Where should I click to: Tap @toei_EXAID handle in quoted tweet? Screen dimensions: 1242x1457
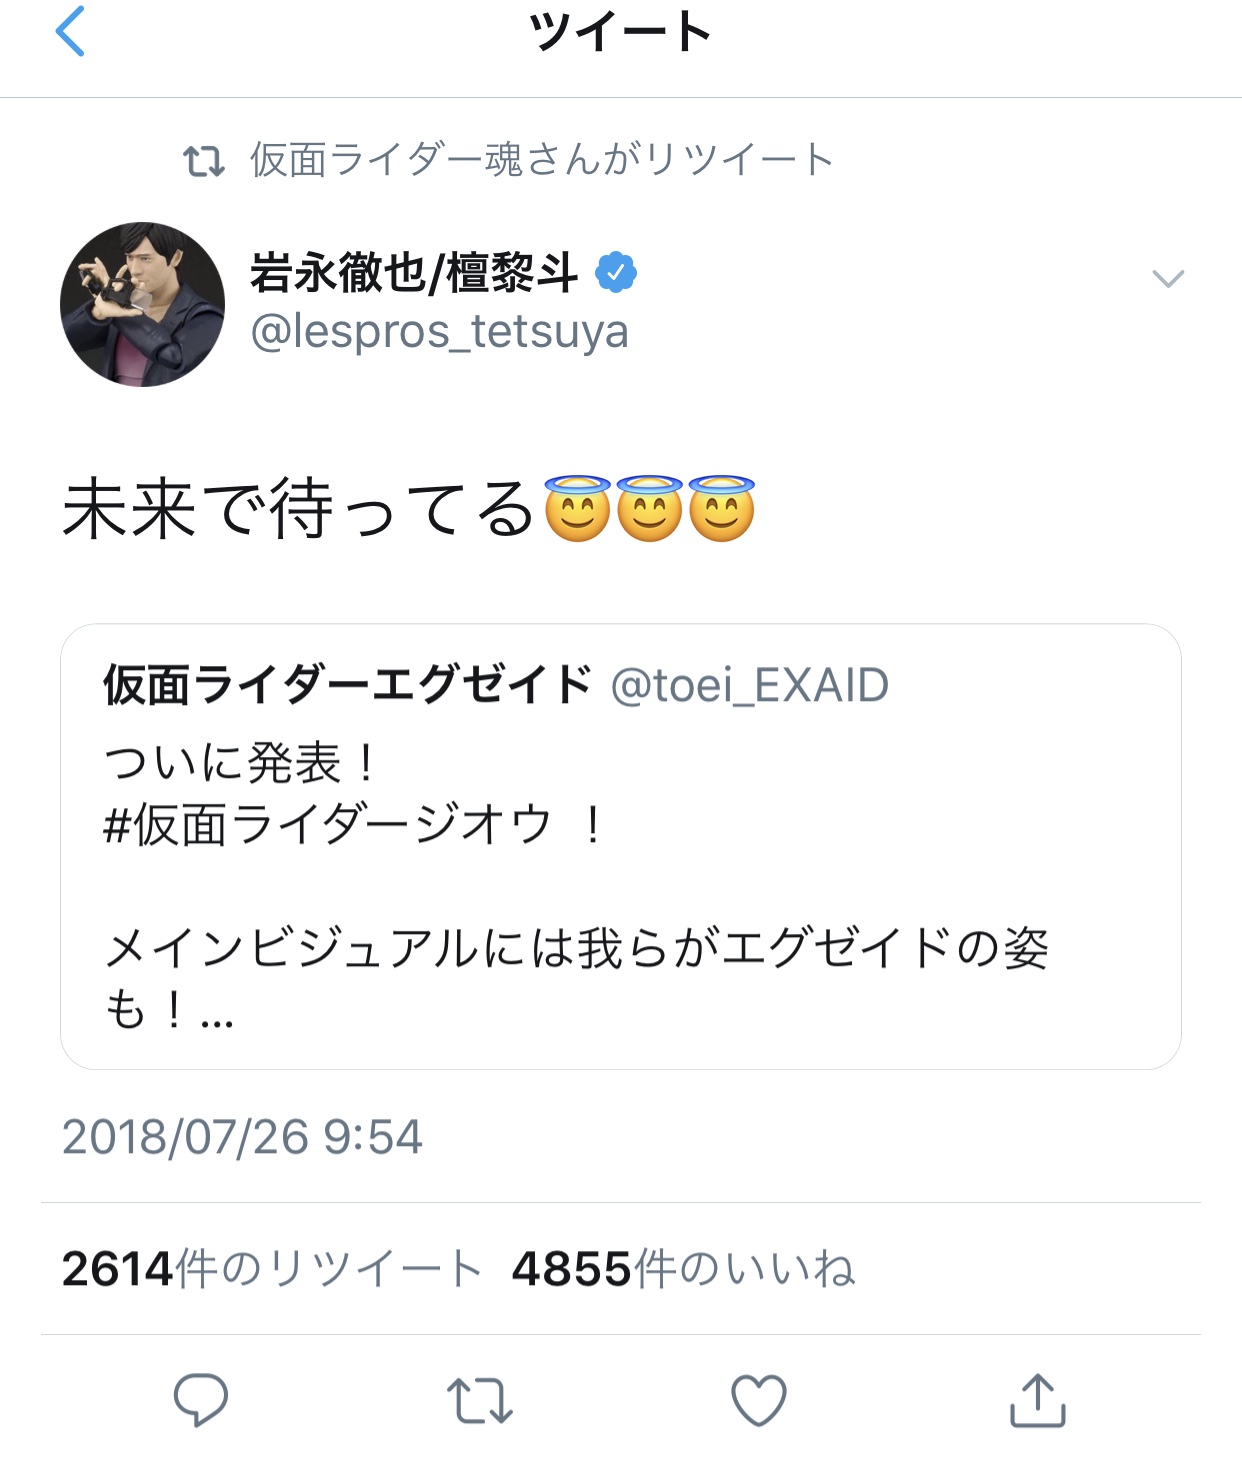[x=749, y=686]
